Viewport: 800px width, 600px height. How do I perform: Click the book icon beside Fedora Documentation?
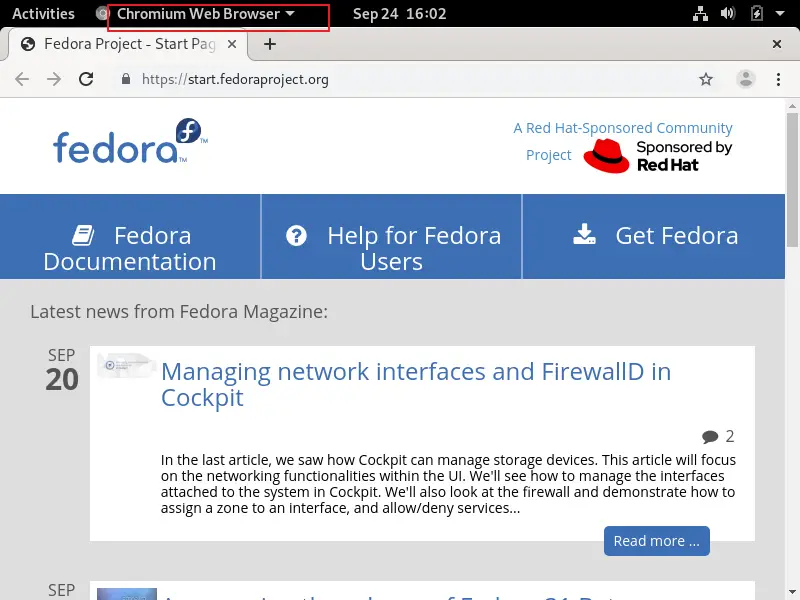click(83, 235)
